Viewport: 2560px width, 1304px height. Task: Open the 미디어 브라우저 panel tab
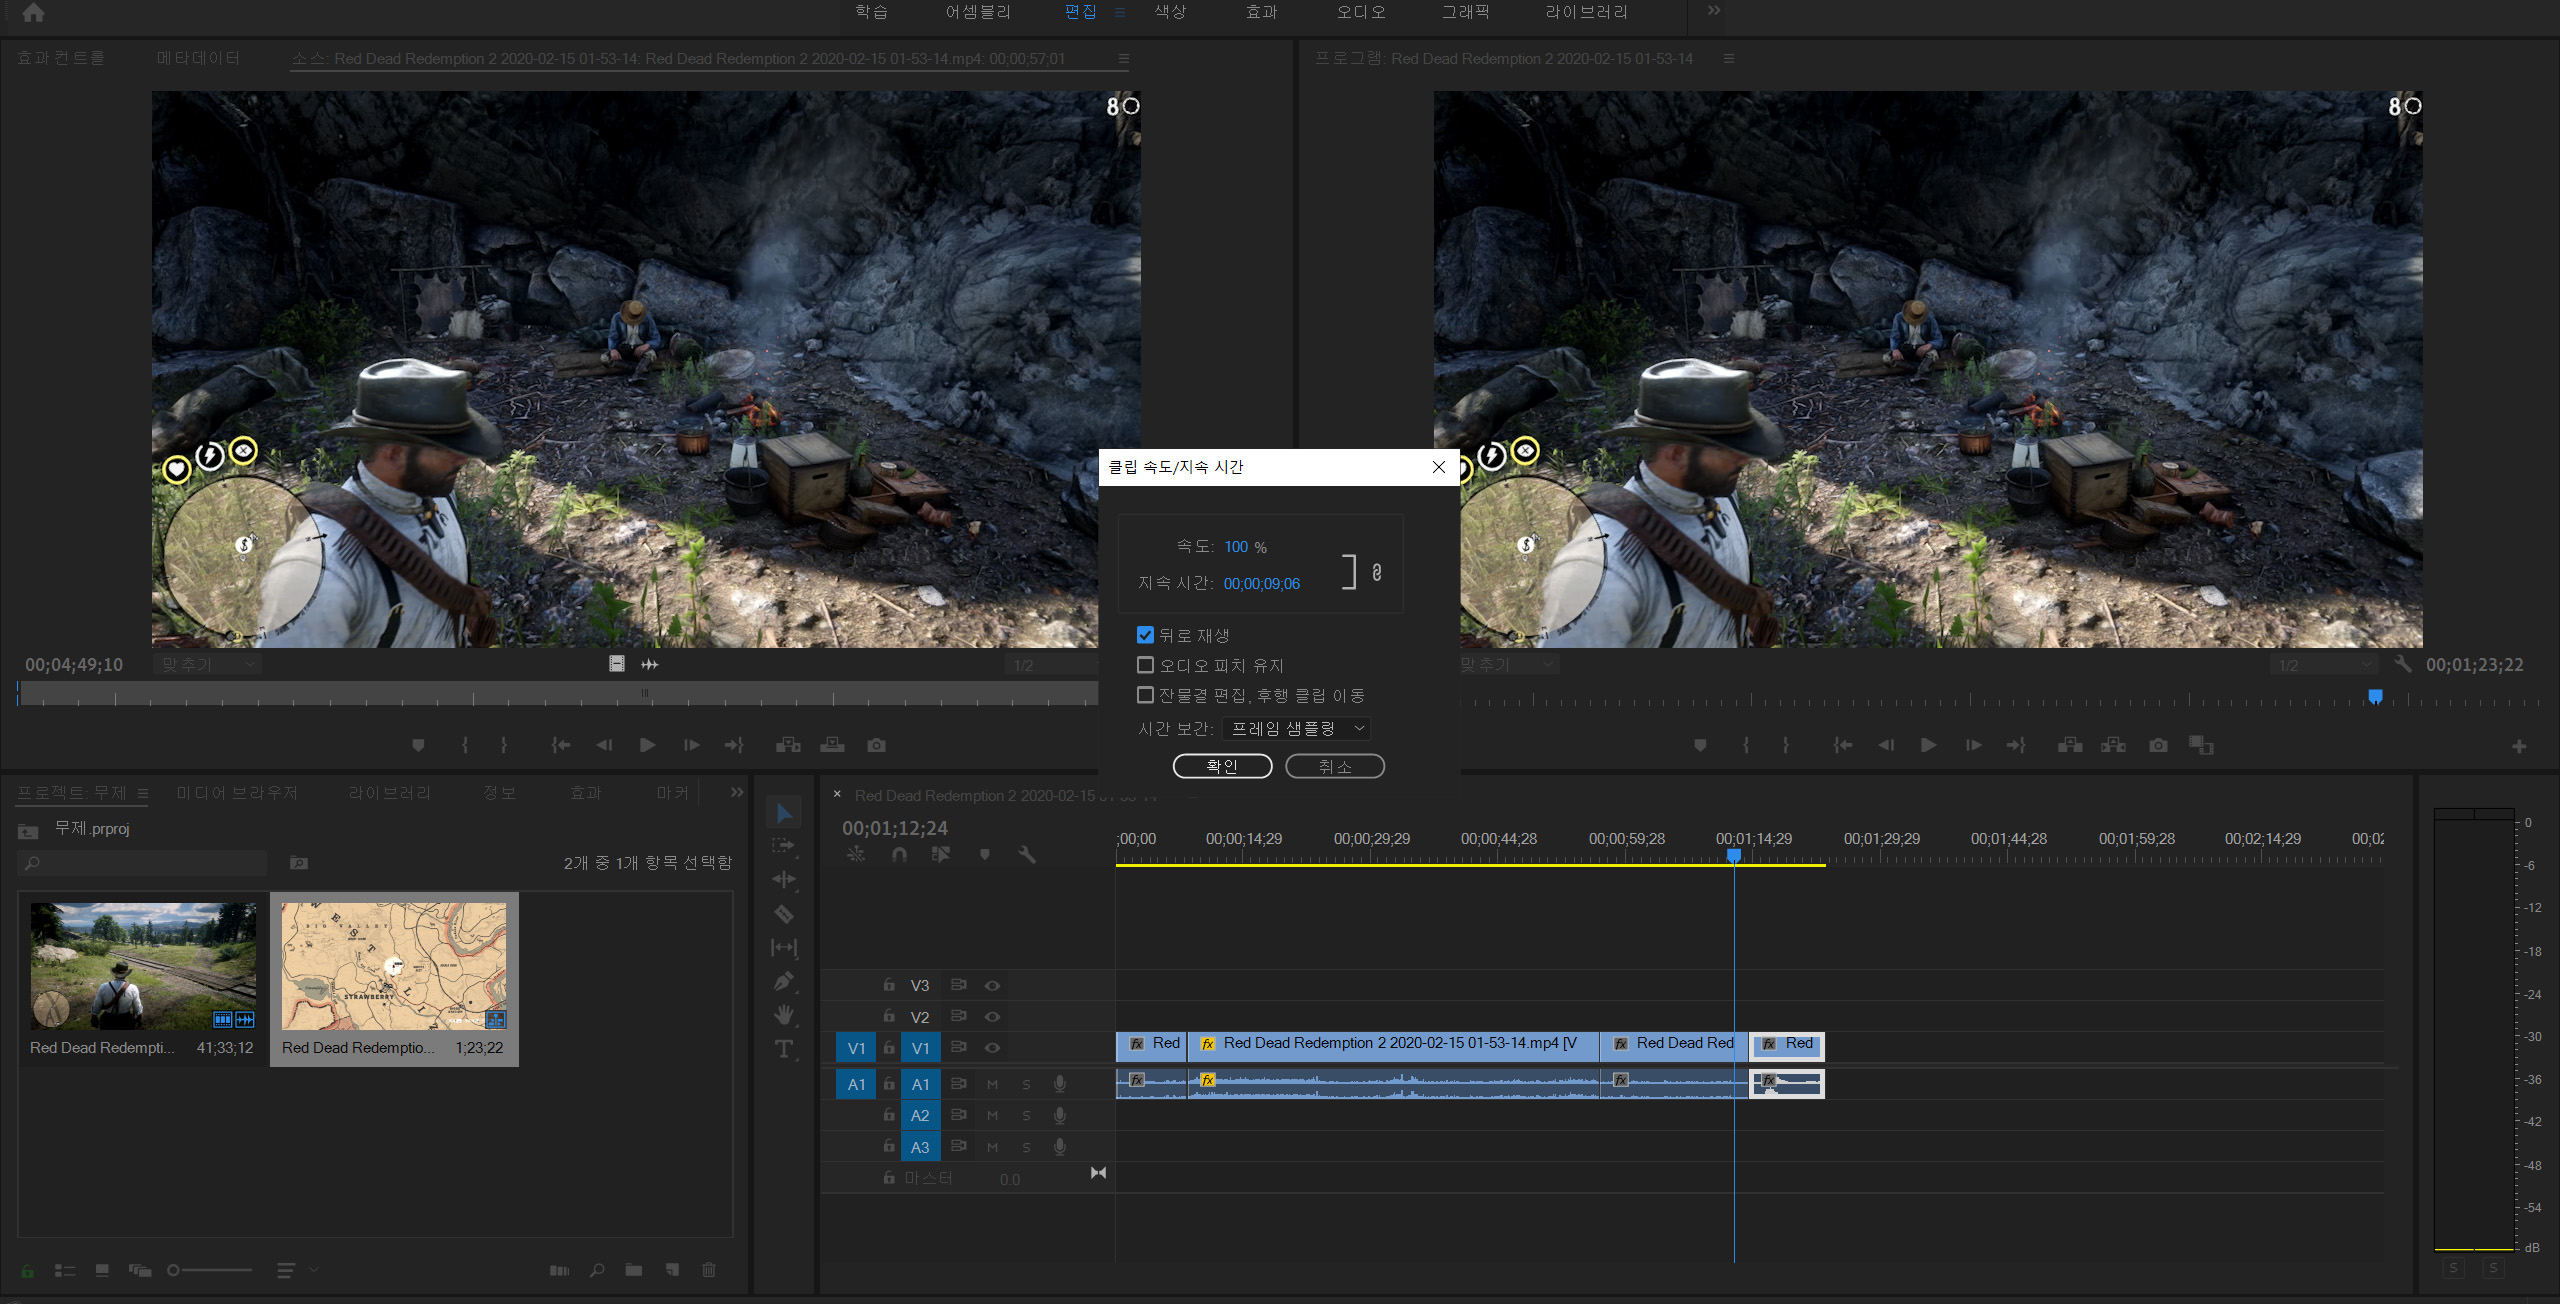pos(237,793)
